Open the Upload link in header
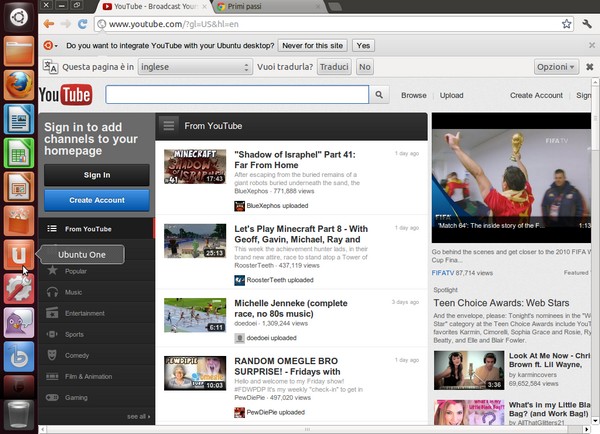Image resolution: width=600 pixels, height=434 pixels. [x=452, y=95]
